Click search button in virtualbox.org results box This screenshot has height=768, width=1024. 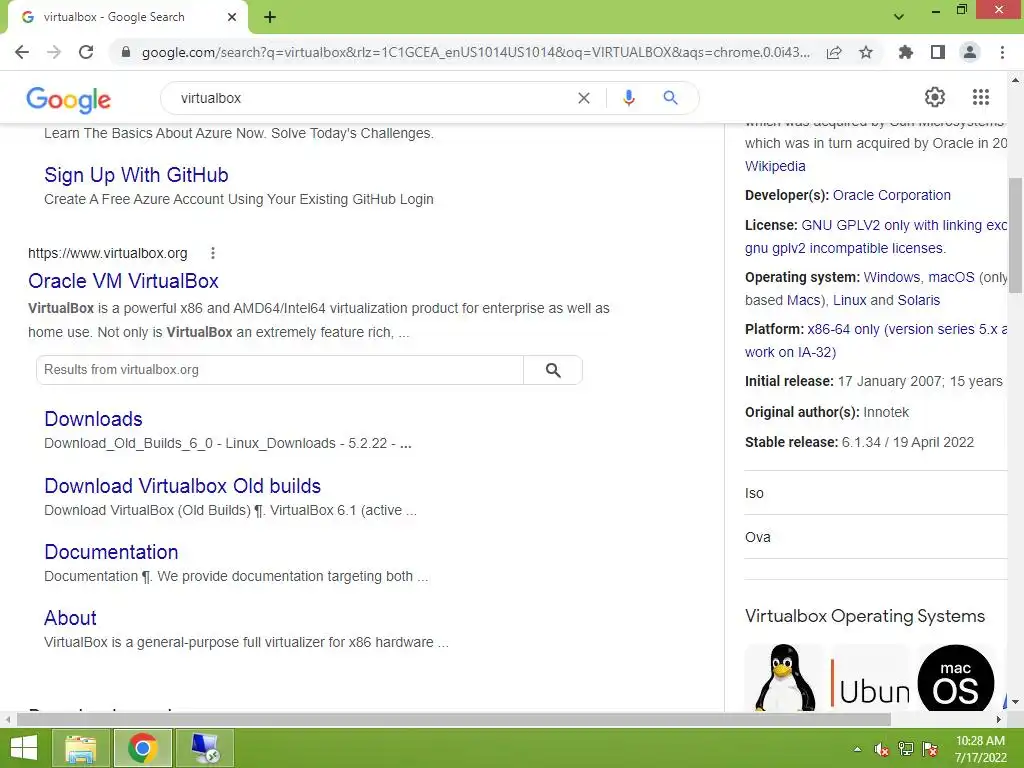coord(553,370)
